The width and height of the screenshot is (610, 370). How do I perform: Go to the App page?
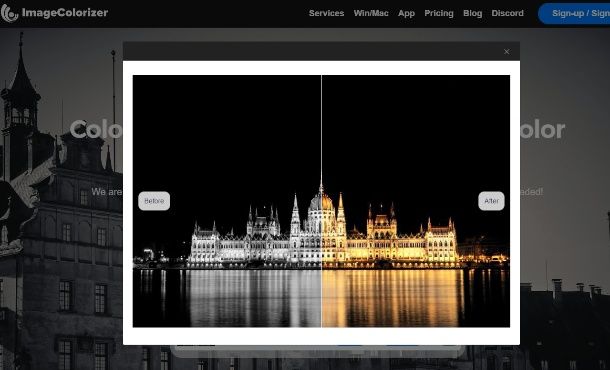[x=406, y=13]
